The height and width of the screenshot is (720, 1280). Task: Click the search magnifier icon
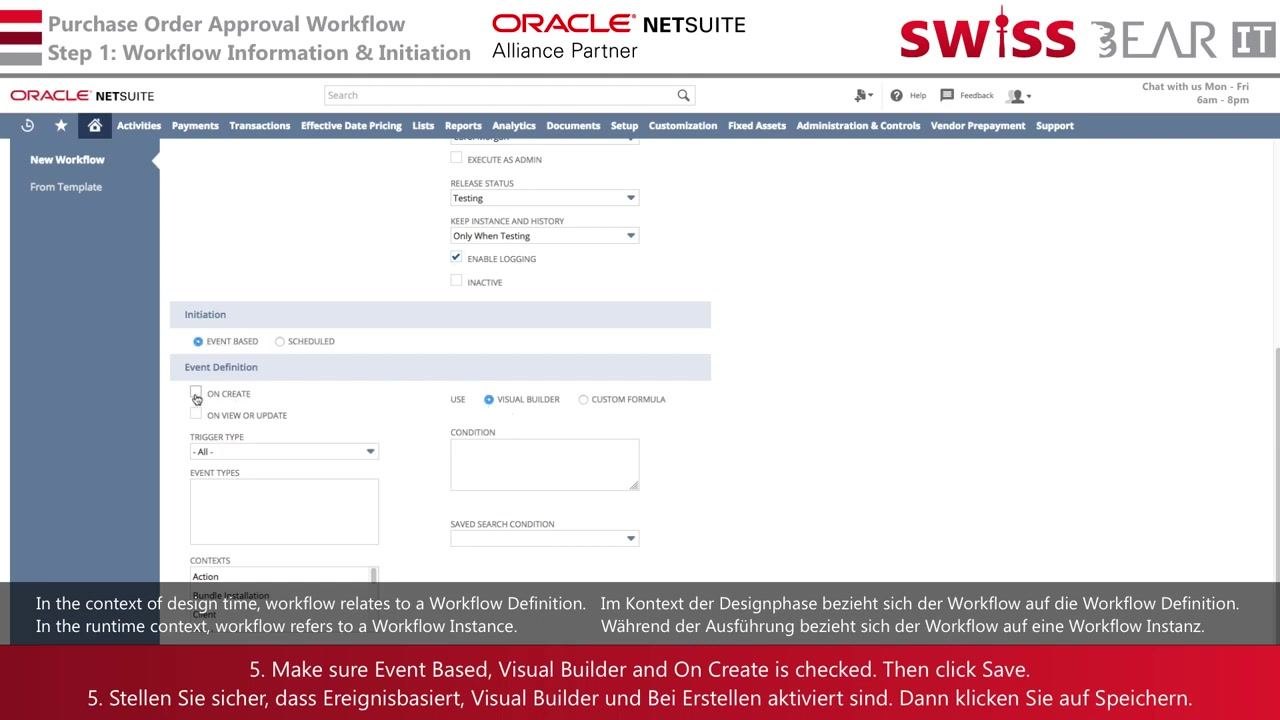683,95
